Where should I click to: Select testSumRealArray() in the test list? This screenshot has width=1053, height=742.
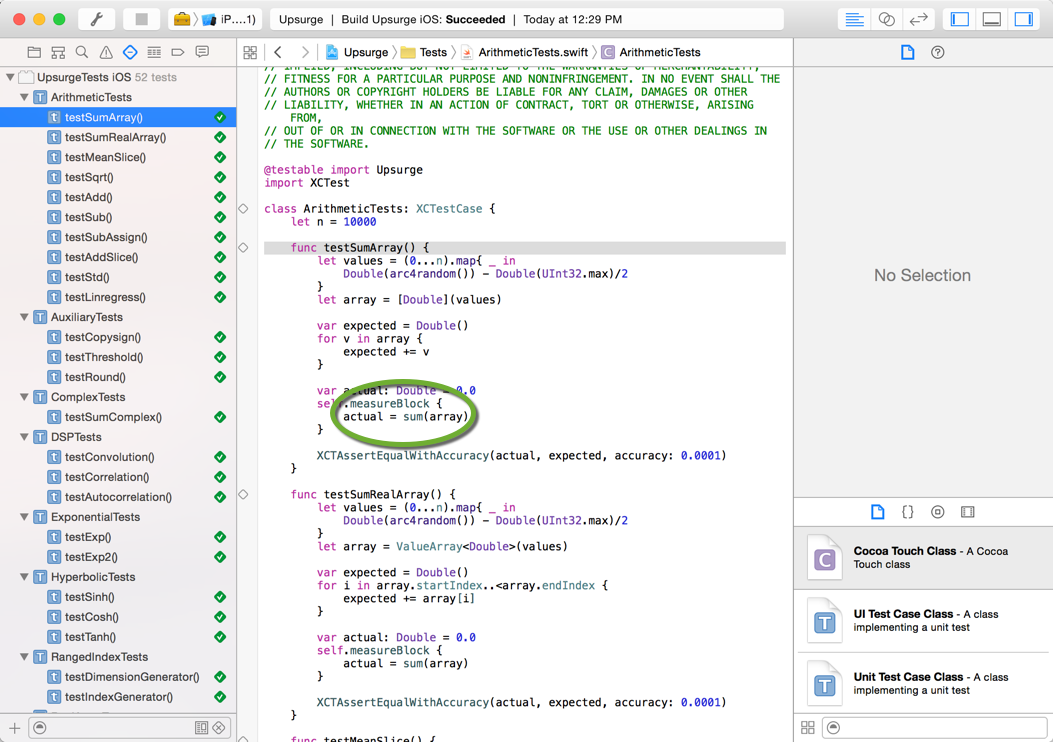tap(115, 137)
